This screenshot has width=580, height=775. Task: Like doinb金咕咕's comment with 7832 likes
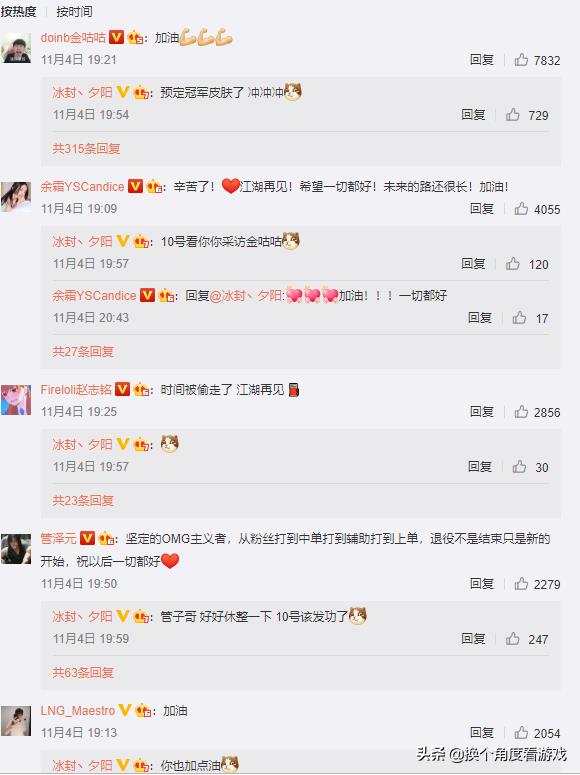(x=521, y=60)
